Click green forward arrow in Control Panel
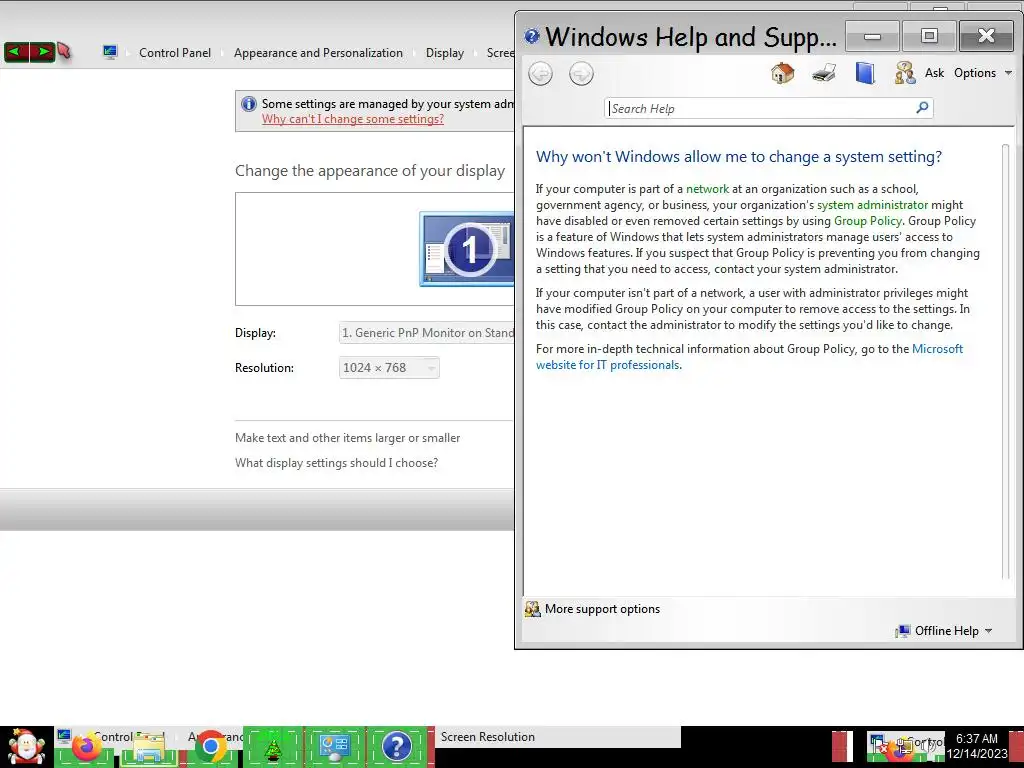The image size is (1024, 768). 42,52
